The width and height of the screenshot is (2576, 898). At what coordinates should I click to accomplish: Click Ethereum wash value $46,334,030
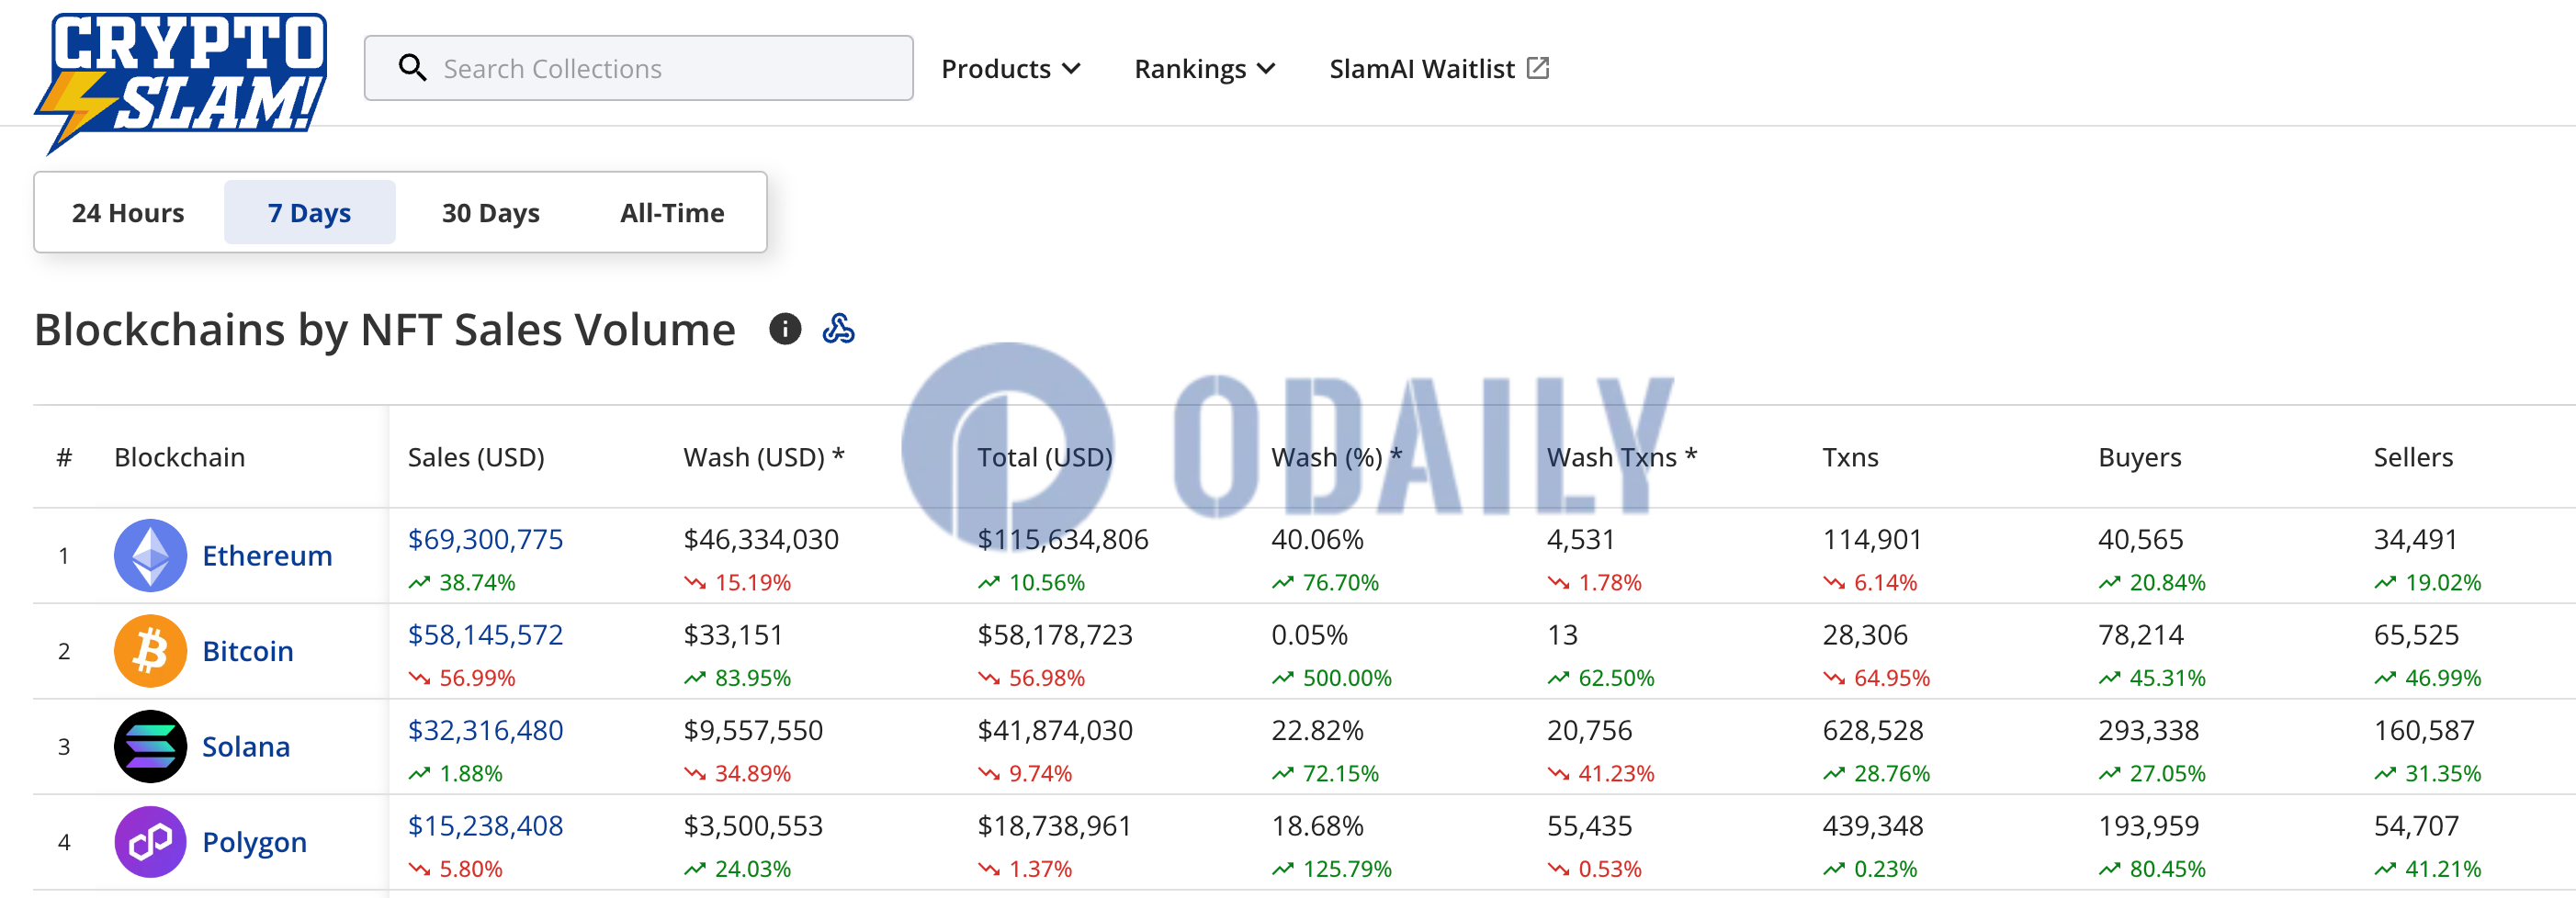click(x=761, y=539)
